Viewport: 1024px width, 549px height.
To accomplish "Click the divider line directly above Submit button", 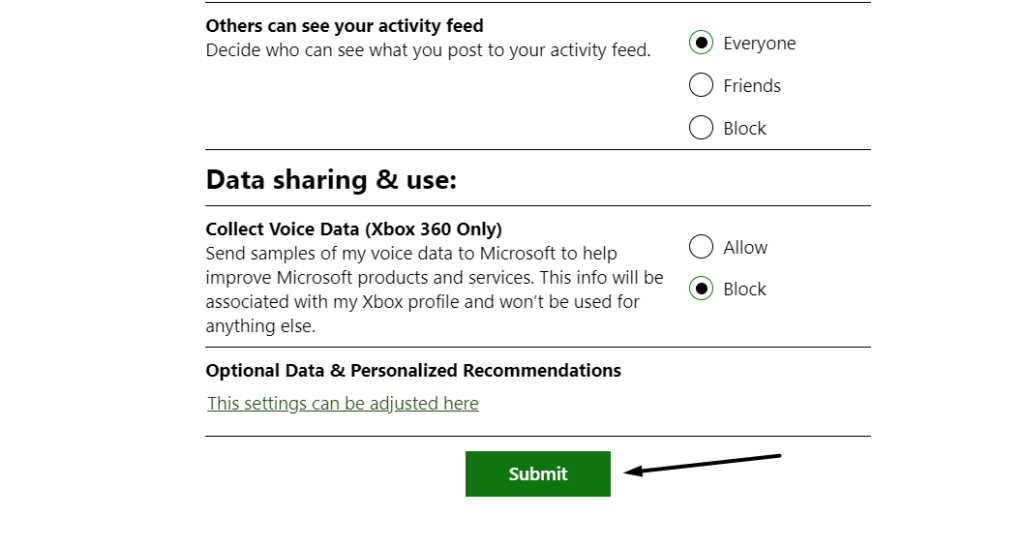I will click(538, 436).
